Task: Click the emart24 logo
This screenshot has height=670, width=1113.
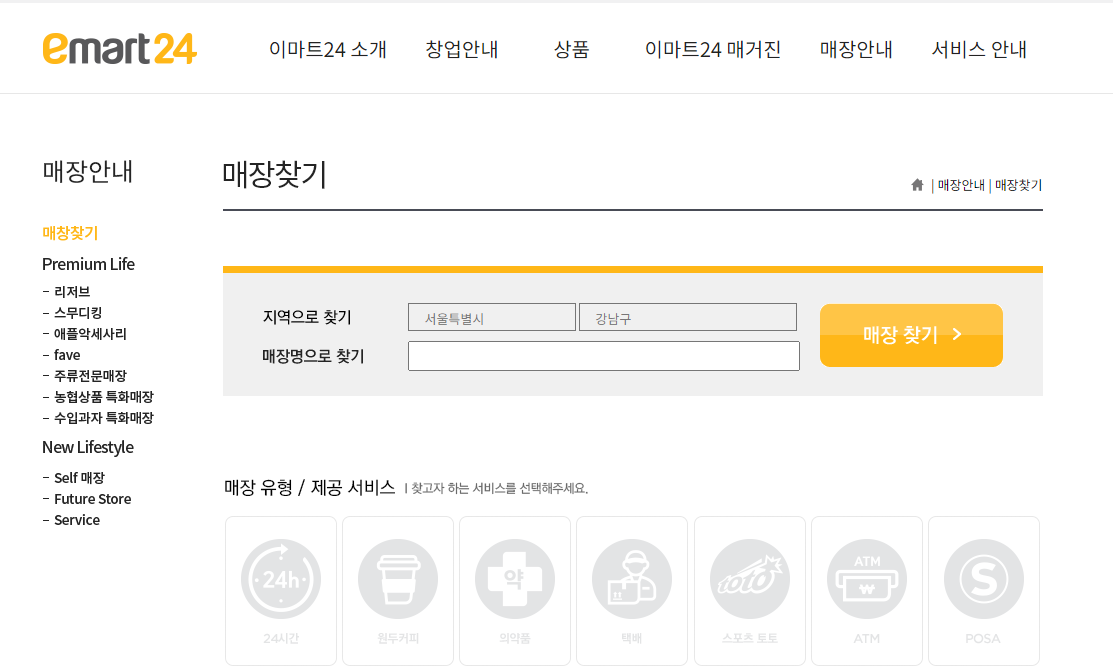Action: click(x=119, y=48)
